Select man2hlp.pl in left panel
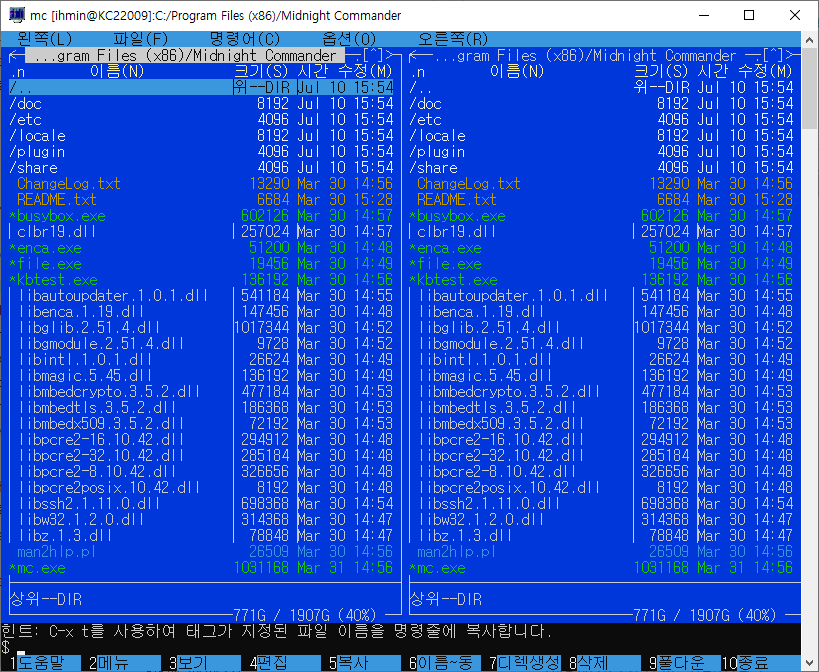The image size is (819, 672). tap(201, 552)
